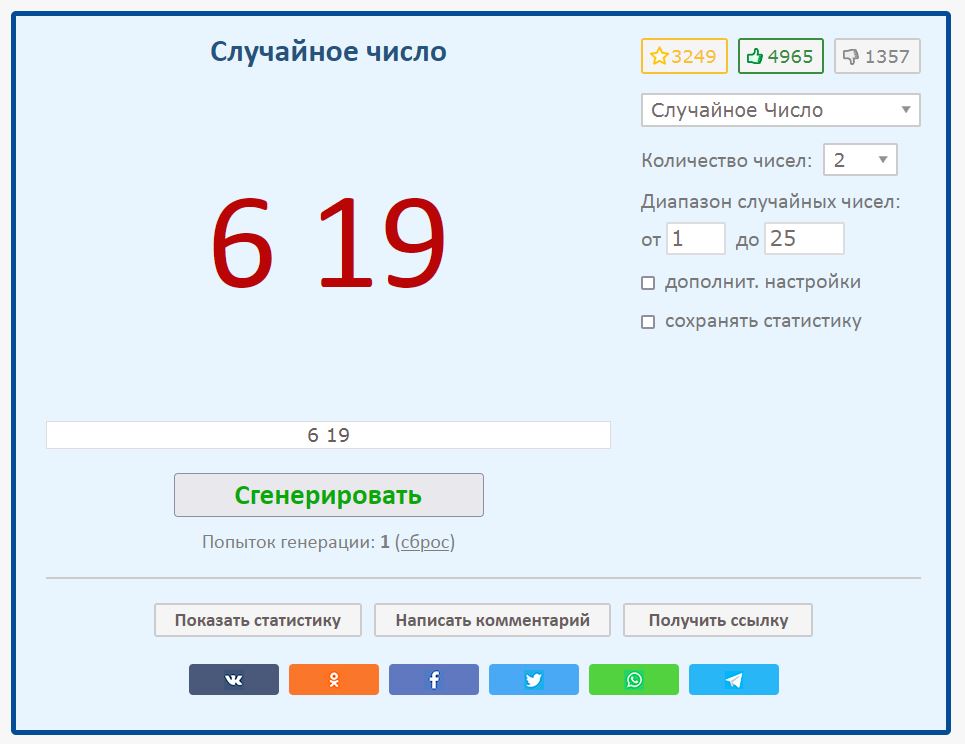The width and height of the screenshot is (965, 744).
Task: Focus the range maximum 'до' field
Action: click(804, 239)
